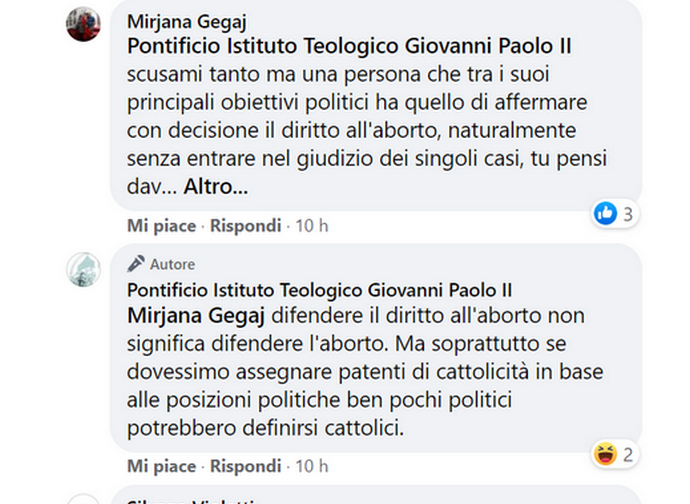Screen dimensions: 690x504
Task: Click blue thumbs-up reaction icon
Action: (x=605, y=213)
